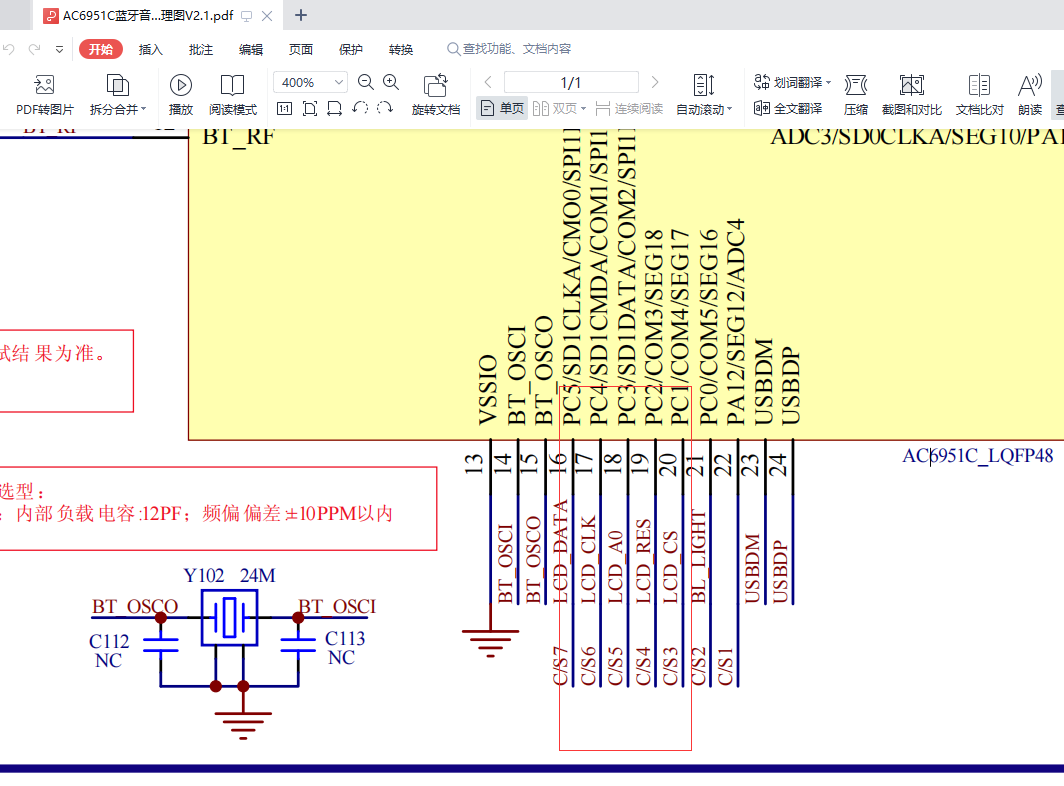Go to the next page arrow
The height and width of the screenshot is (786, 1064).
pos(655,82)
